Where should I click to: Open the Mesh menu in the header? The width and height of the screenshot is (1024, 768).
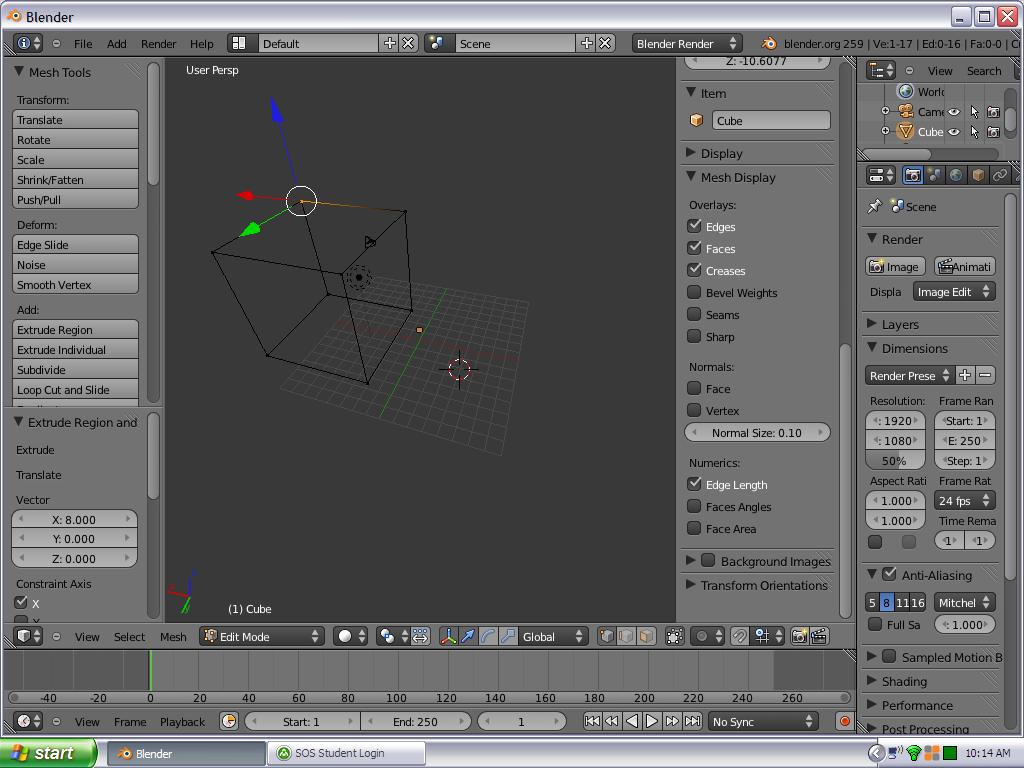(x=173, y=636)
